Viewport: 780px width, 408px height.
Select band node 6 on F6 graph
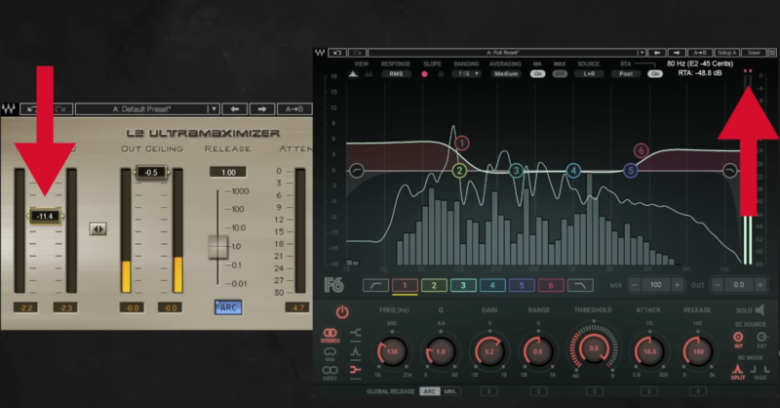(x=641, y=150)
